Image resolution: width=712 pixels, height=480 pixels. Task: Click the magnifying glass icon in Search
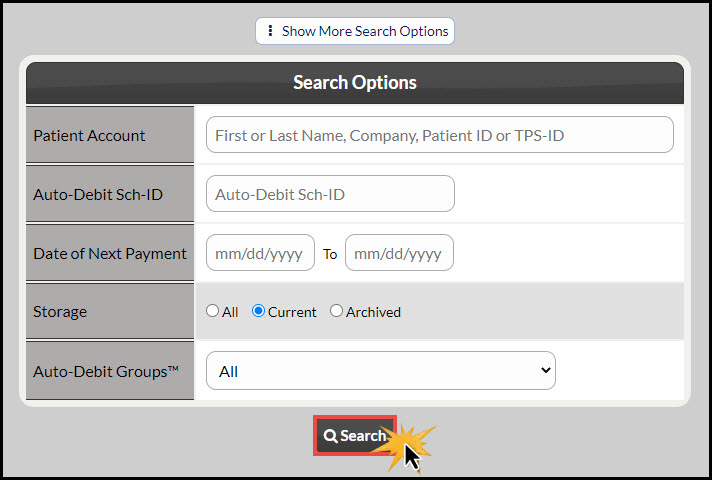(x=330, y=436)
